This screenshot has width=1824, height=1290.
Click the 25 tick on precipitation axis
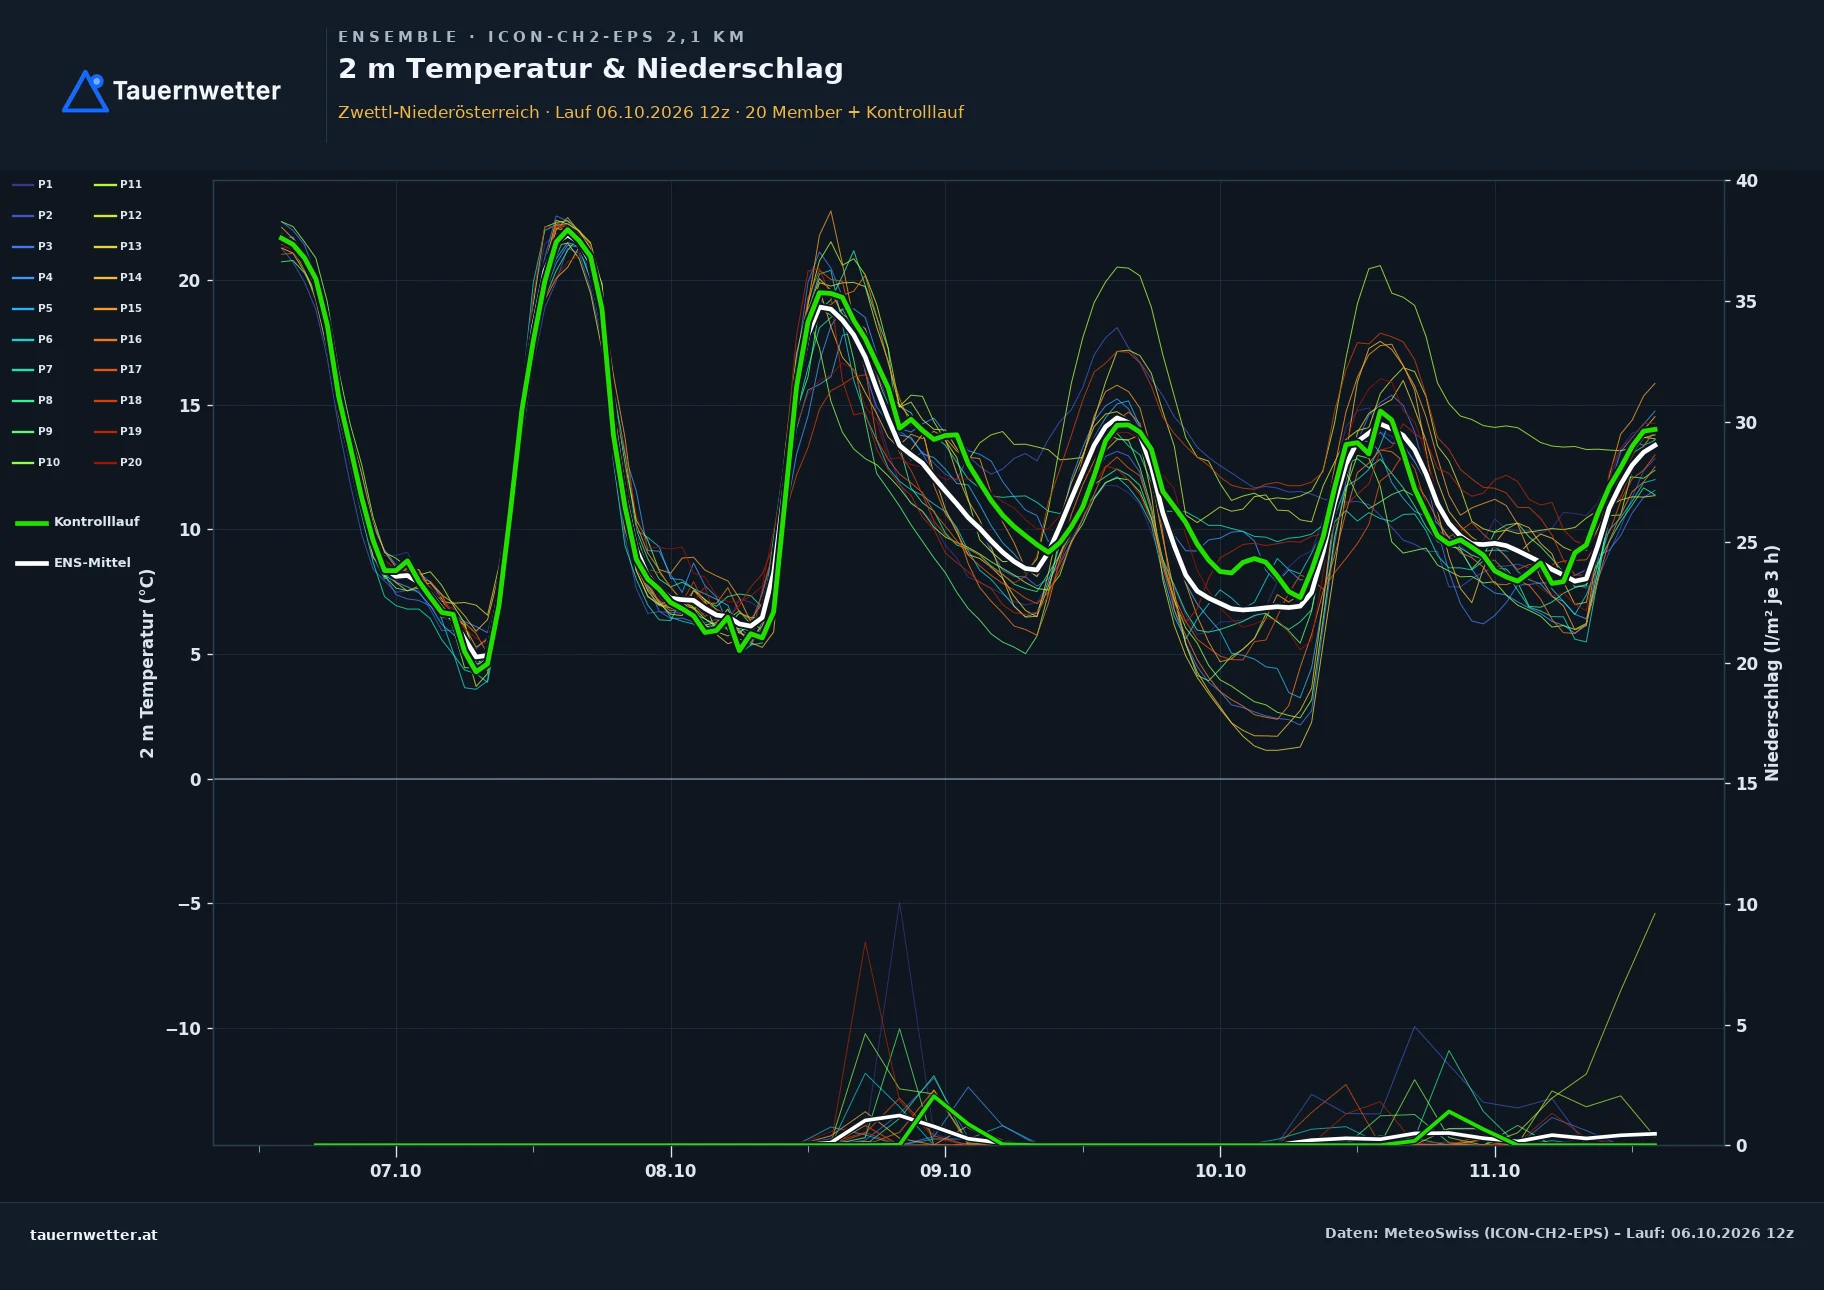[1747, 543]
